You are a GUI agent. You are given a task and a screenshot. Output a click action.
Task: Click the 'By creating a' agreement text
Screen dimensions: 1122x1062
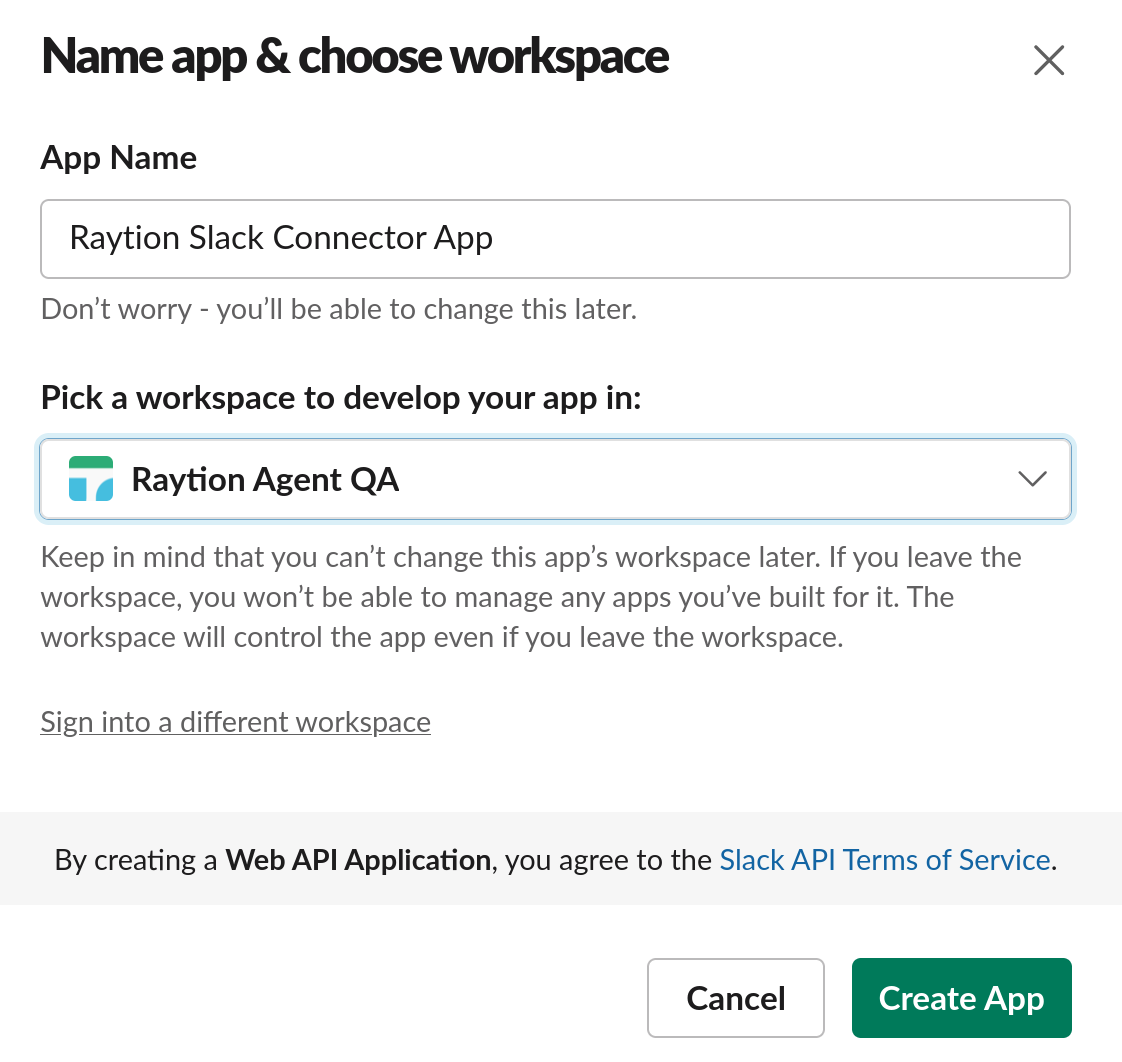(135, 860)
